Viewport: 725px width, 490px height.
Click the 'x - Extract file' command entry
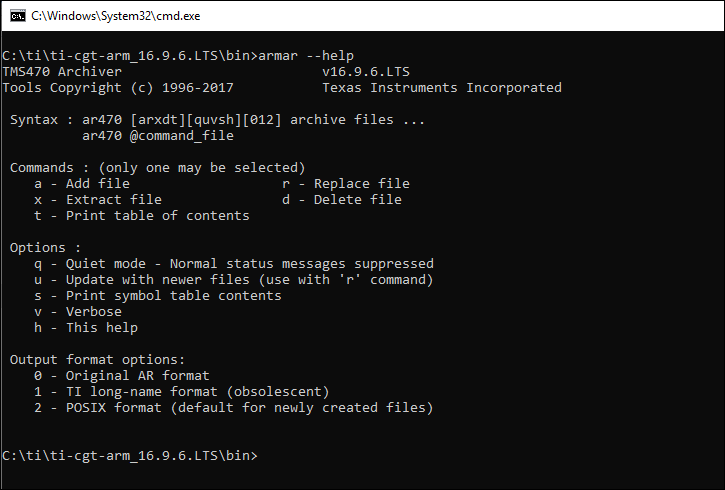tap(98, 200)
